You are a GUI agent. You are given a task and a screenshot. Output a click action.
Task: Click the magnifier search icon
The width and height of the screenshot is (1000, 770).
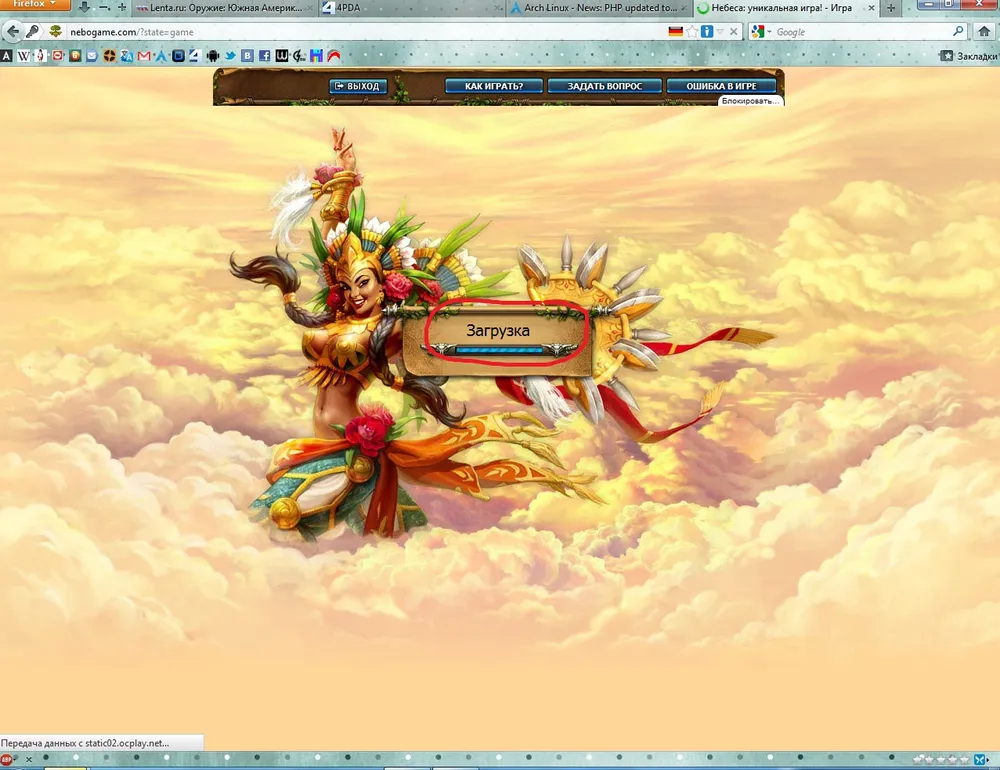(958, 31)
